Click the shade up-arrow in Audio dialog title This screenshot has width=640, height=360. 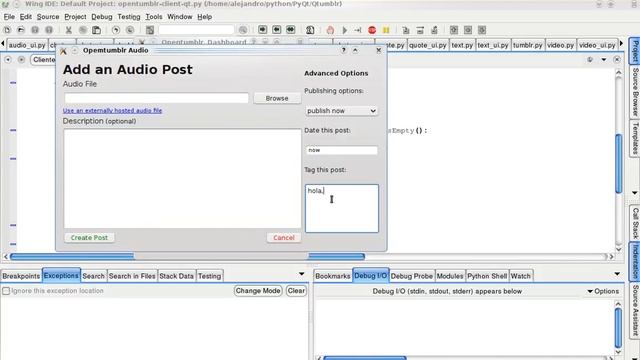pyautogui.click(x=355, y=50)
